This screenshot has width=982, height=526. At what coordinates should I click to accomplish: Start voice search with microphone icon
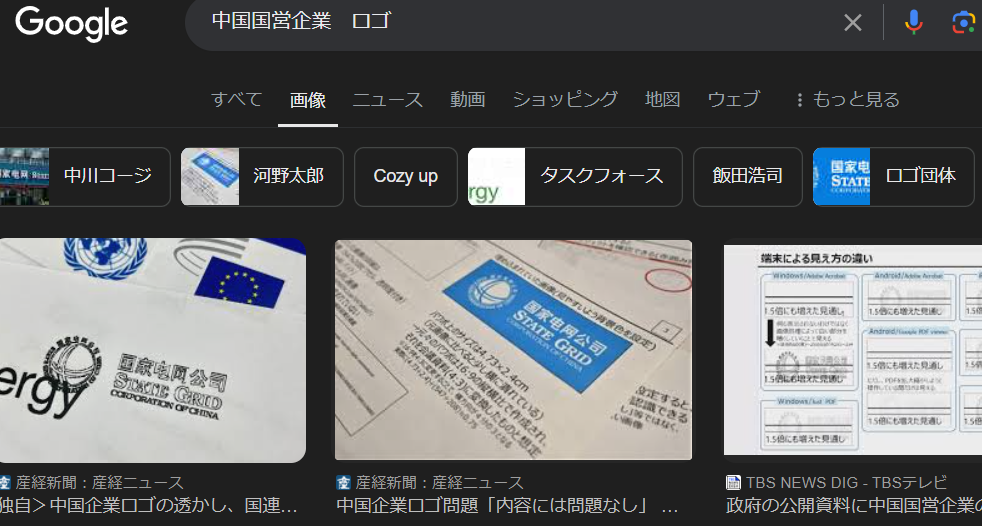pos(914,23)
